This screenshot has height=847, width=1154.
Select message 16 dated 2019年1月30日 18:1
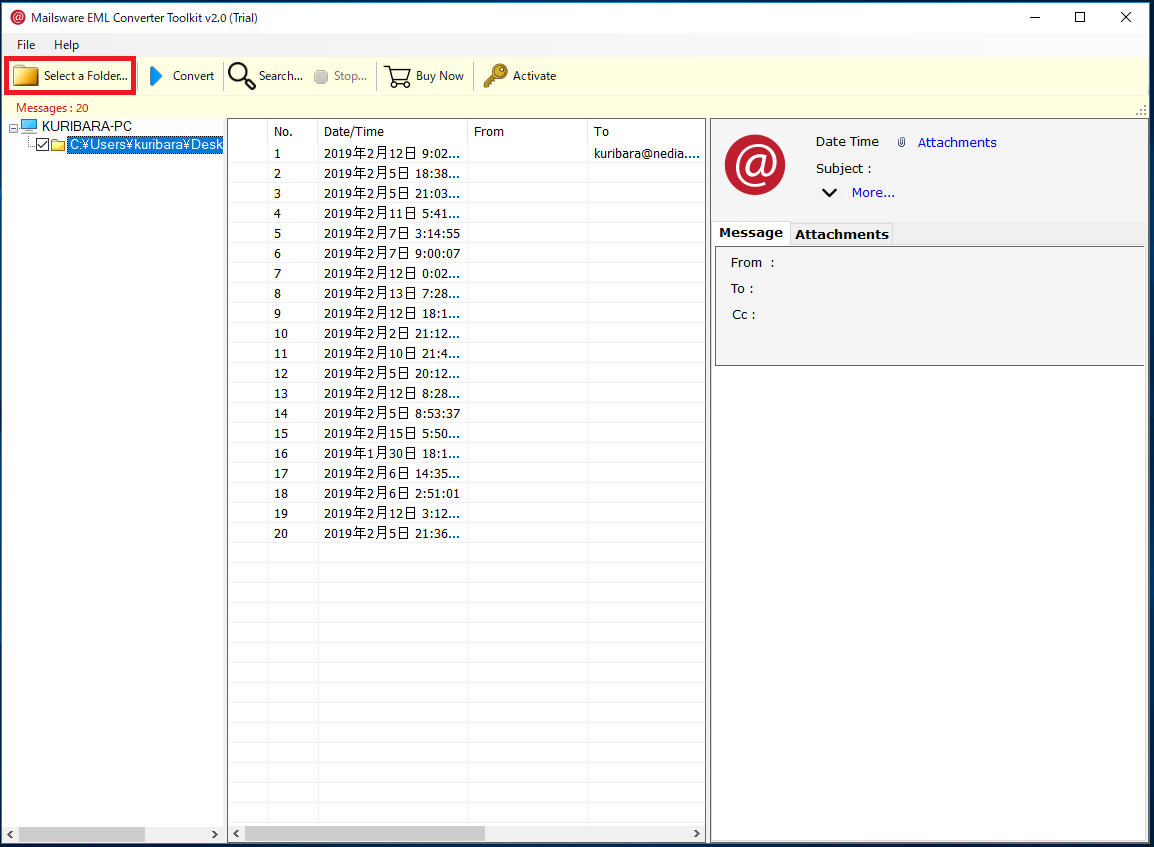pyautogui.click(x=466, y=453)
